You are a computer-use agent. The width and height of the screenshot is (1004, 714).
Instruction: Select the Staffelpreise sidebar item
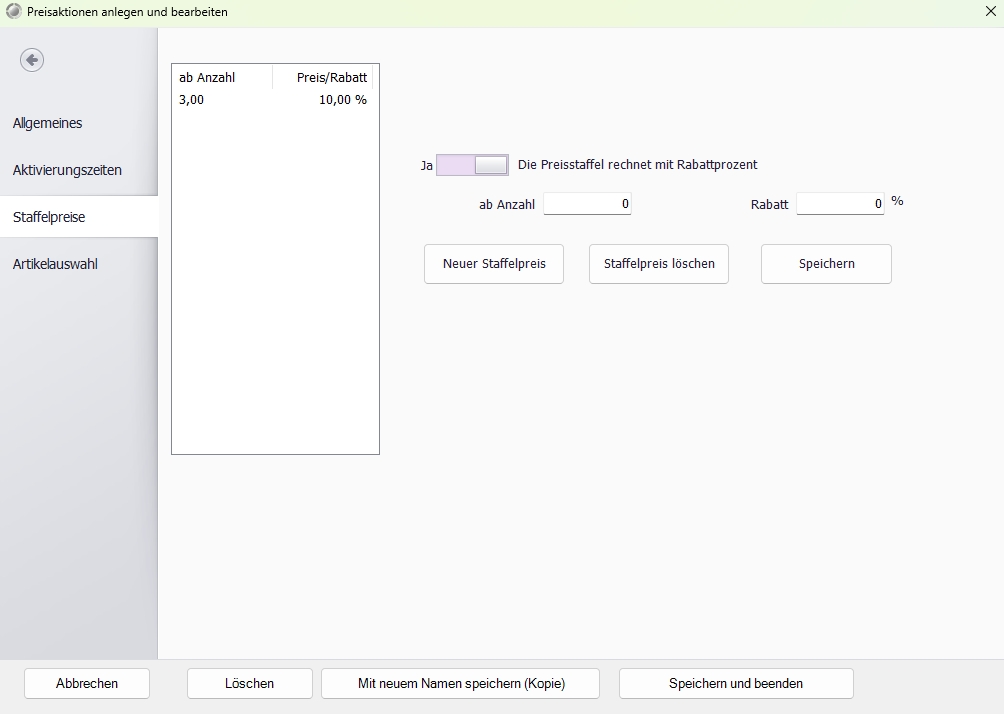[x=49, y=217]
